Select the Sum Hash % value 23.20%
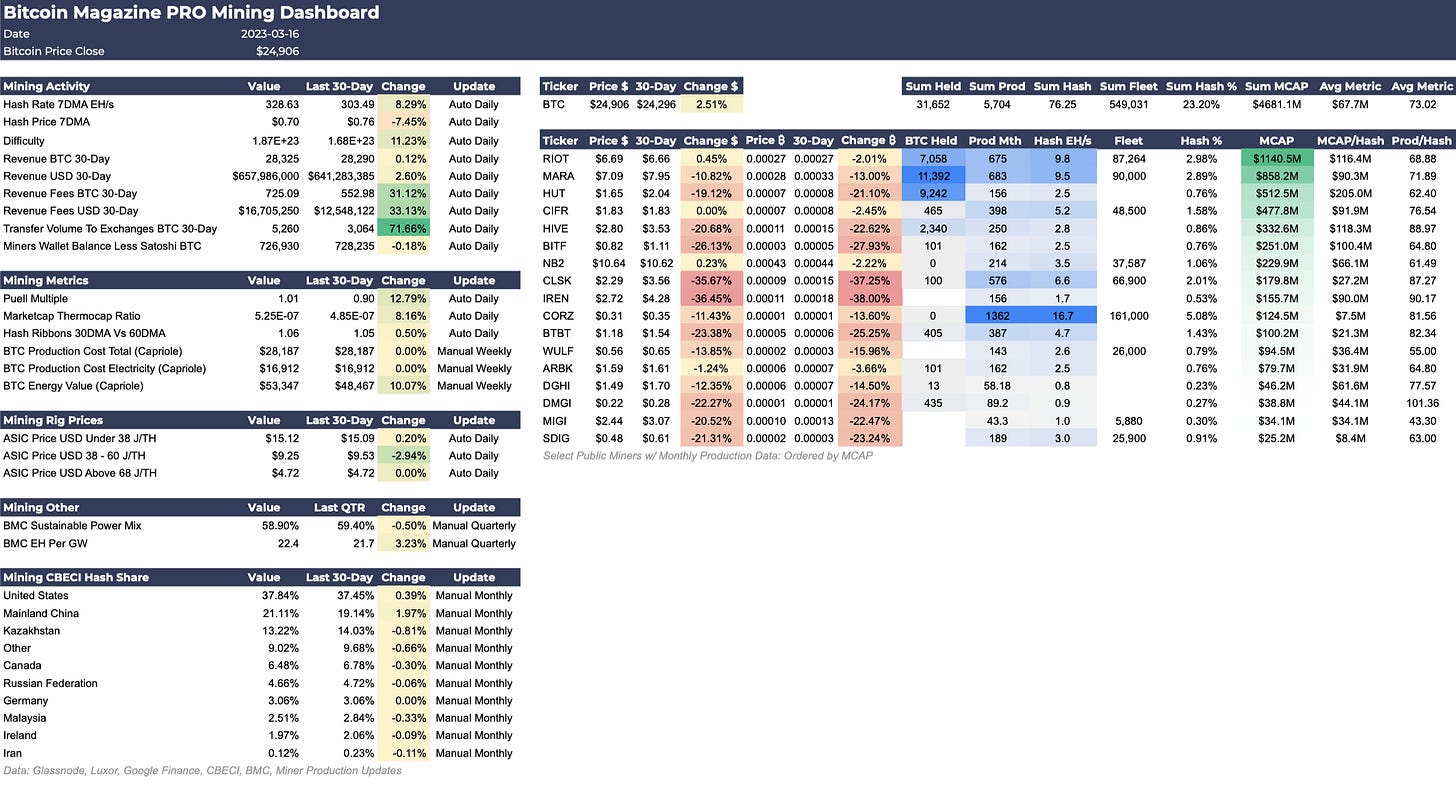 point(1200,104)
